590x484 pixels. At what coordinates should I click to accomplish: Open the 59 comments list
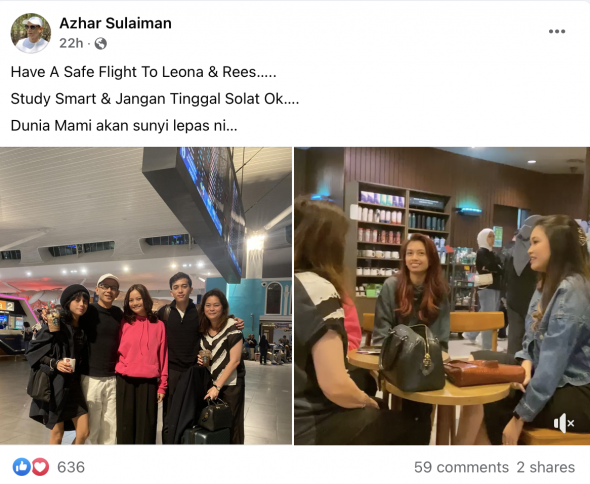click(x=461, y=467)
